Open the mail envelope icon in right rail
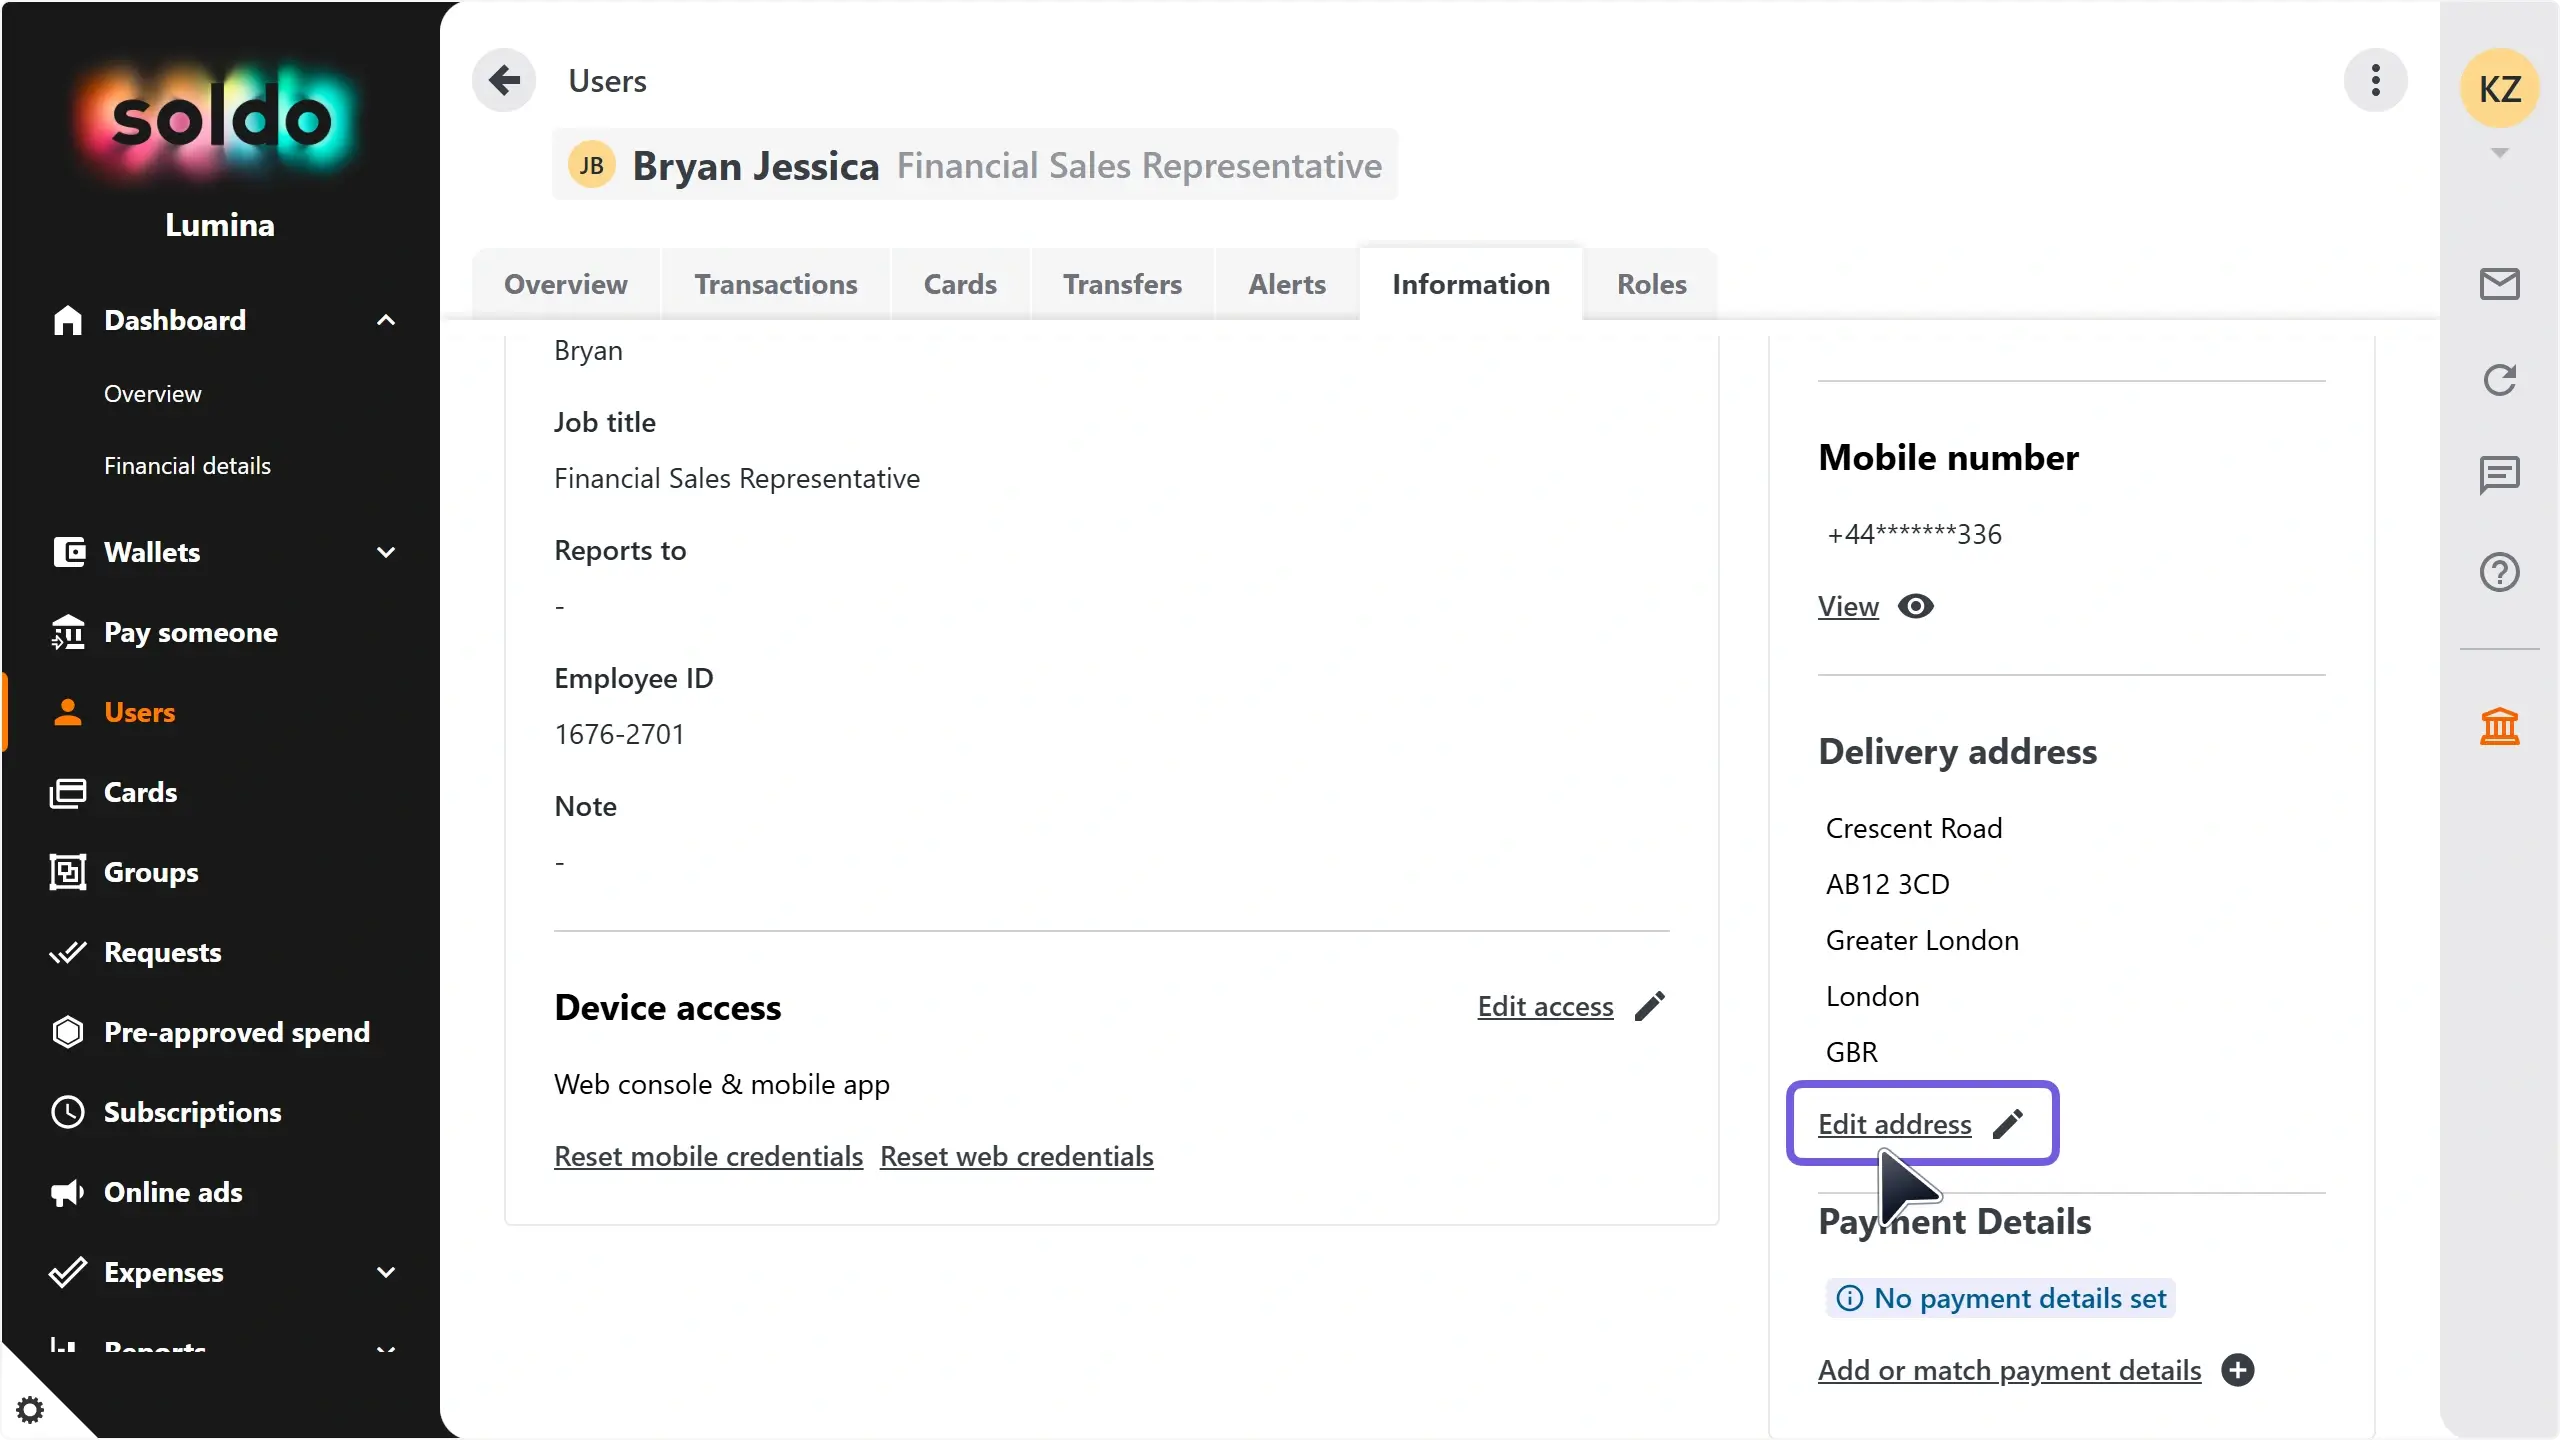Image resolution: width=2560 pixels, height=1440 pixels. pos(2499,284)
